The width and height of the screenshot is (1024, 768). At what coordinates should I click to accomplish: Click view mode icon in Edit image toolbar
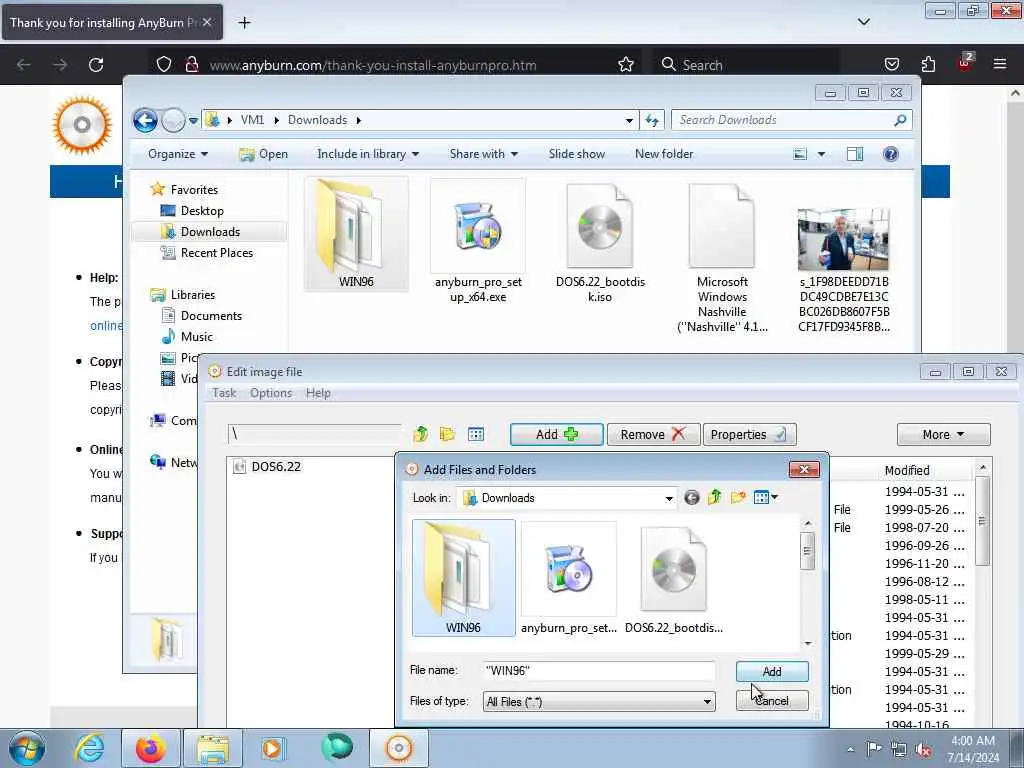pos(475,434)
